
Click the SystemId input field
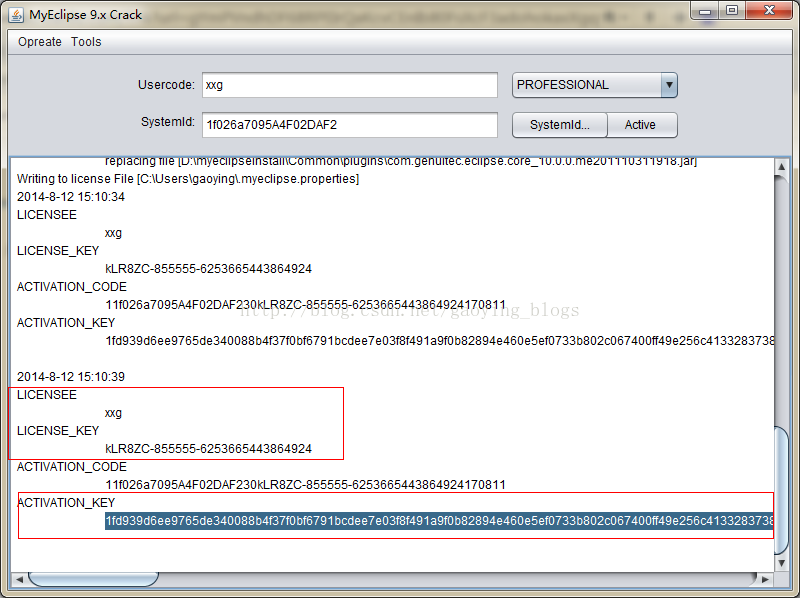[349, 125]
